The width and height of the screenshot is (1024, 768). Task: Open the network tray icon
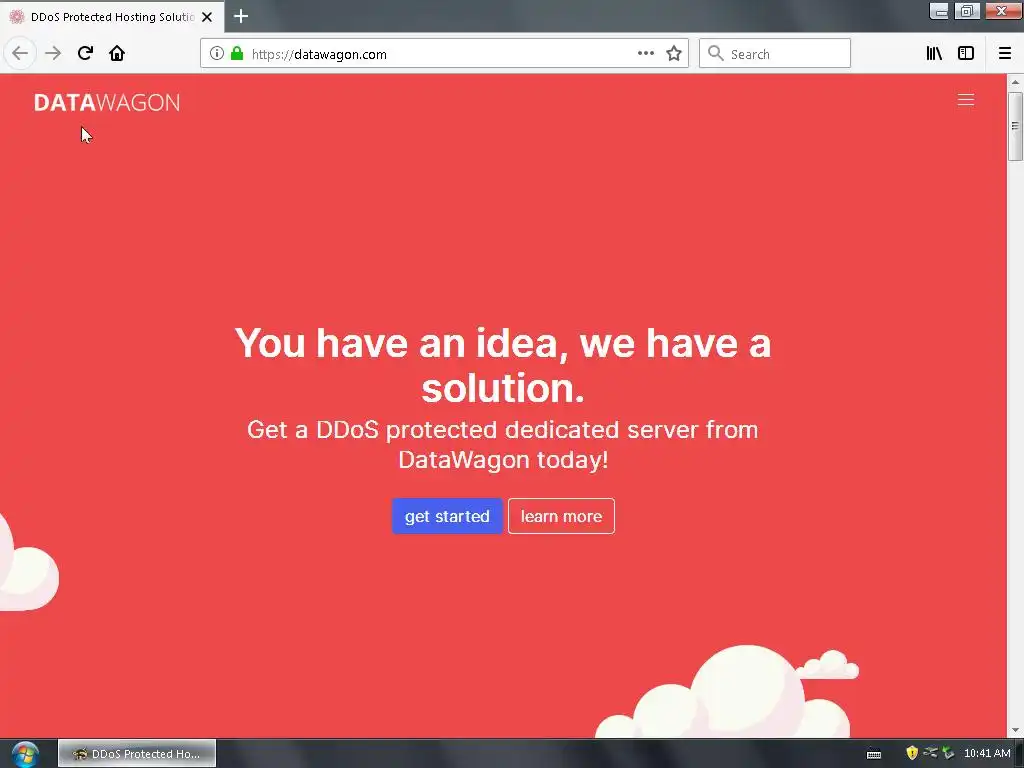point(930,753)
